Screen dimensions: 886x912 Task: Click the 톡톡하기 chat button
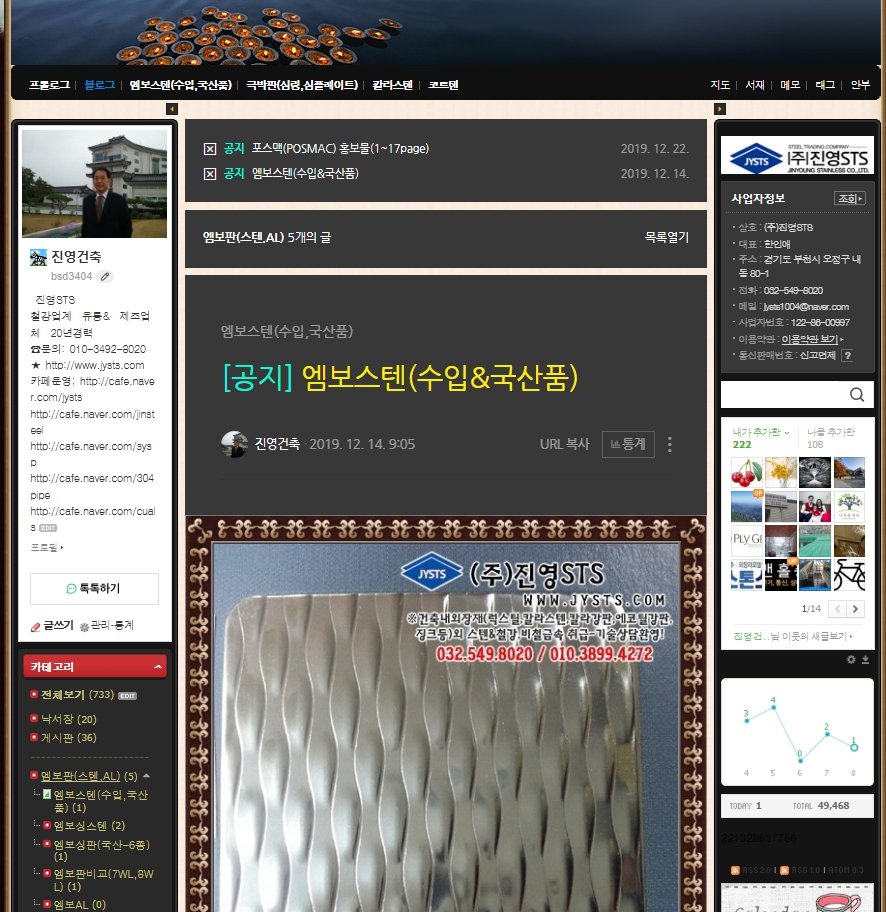tap(94, 589)
